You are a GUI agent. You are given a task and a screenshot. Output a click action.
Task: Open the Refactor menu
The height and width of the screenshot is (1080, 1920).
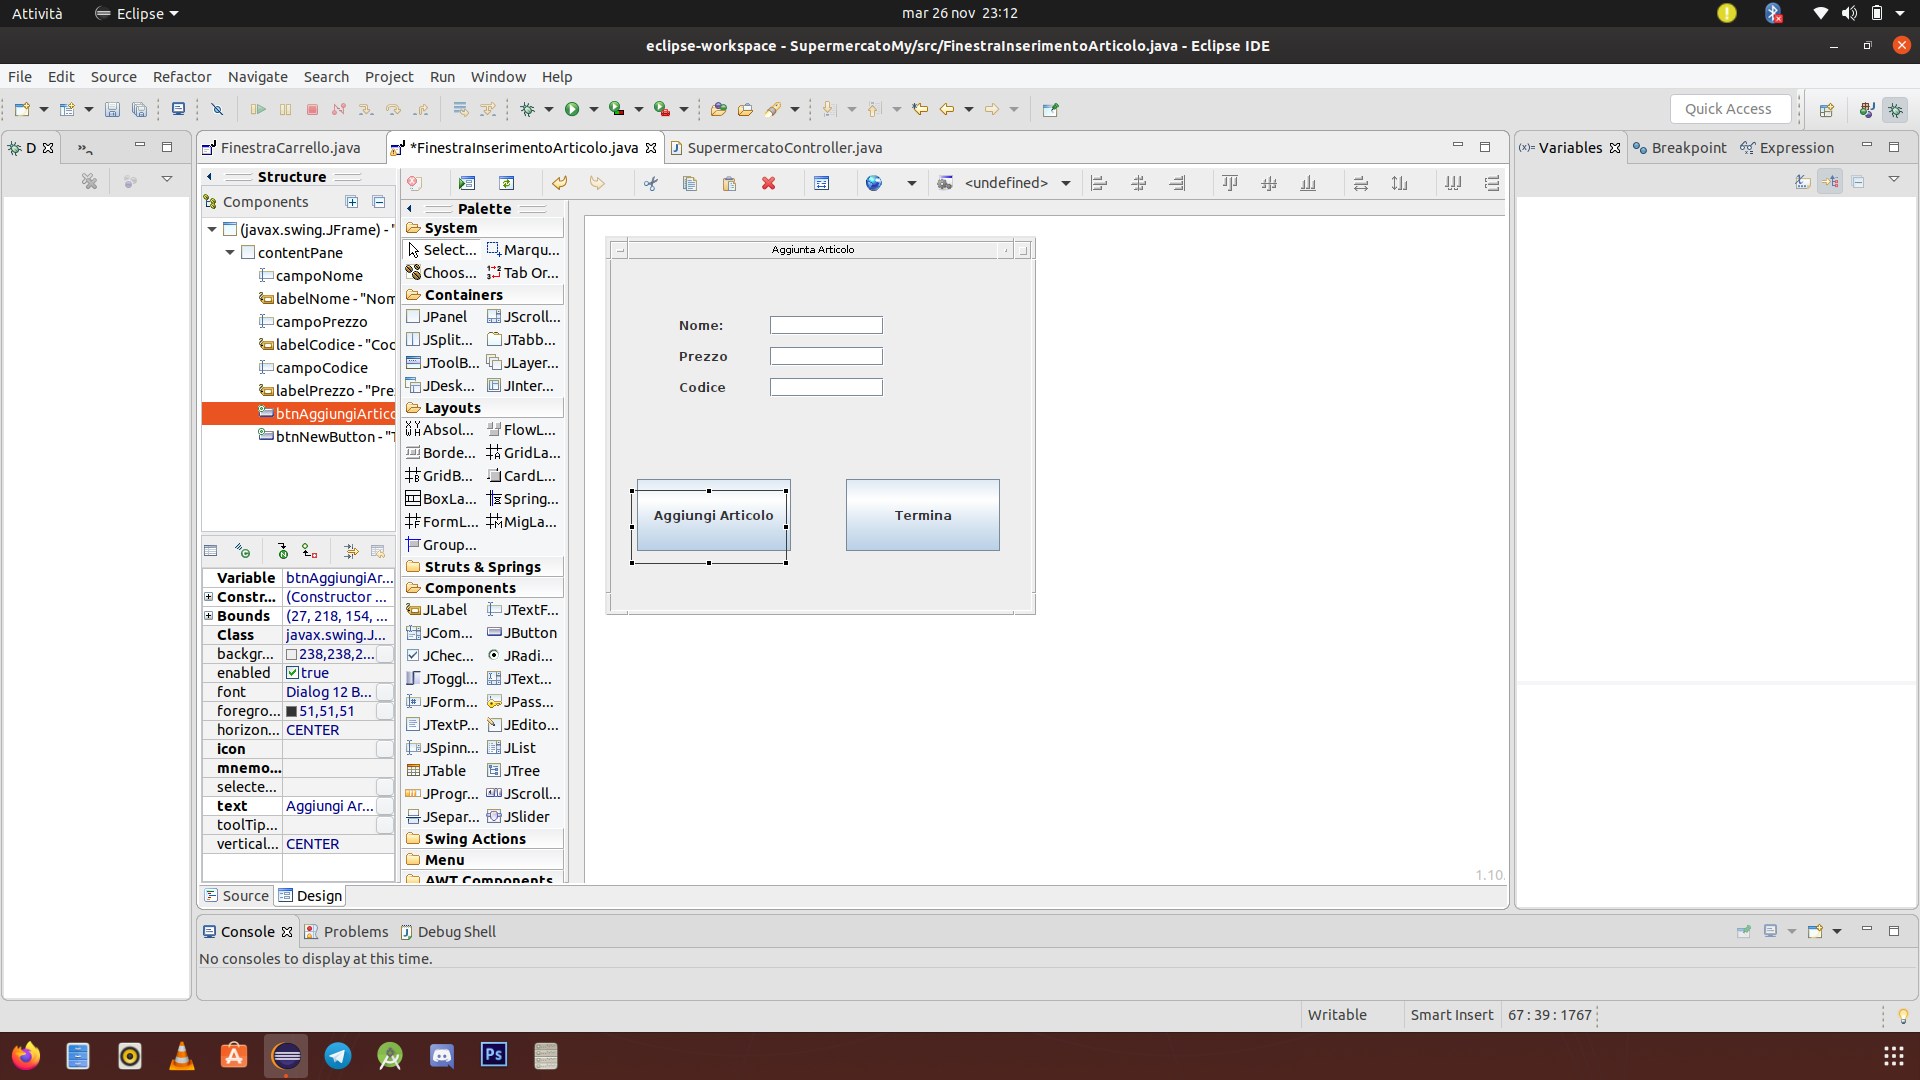181,75
